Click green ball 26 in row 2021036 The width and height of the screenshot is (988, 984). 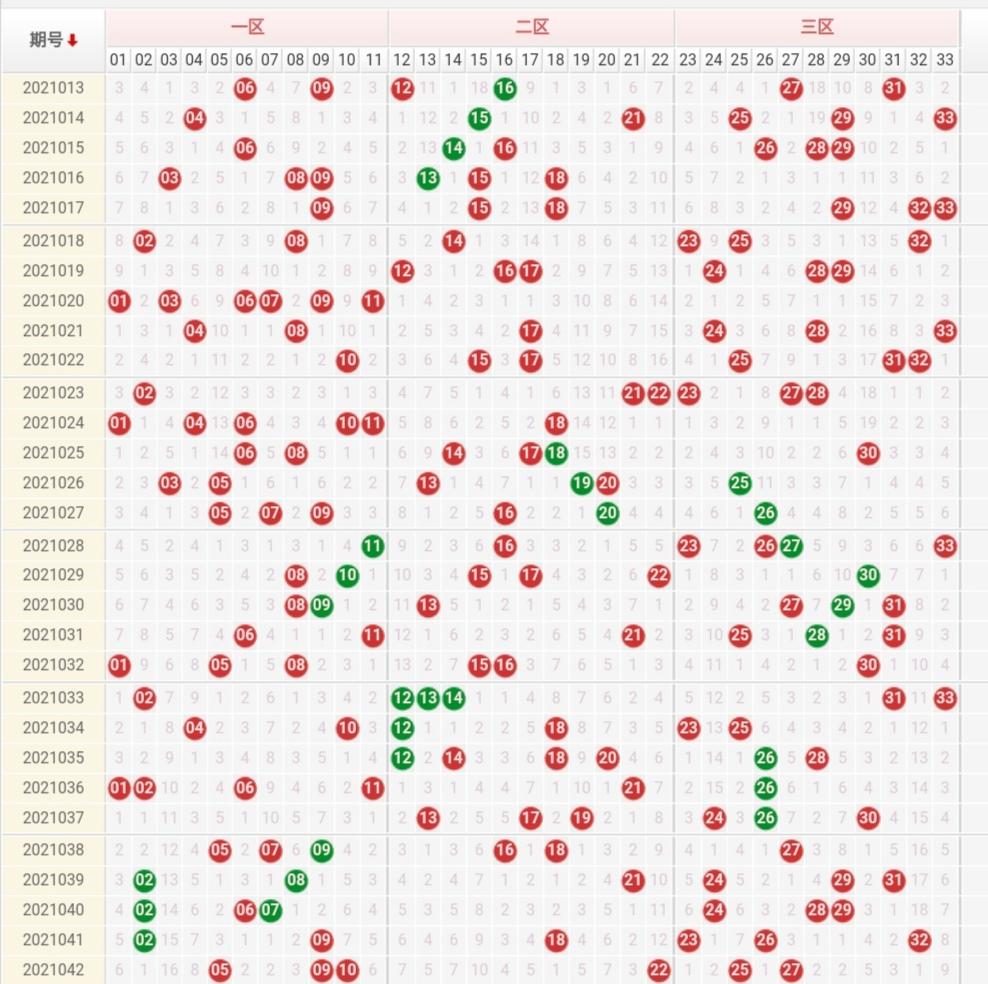(x=766, y=788)
